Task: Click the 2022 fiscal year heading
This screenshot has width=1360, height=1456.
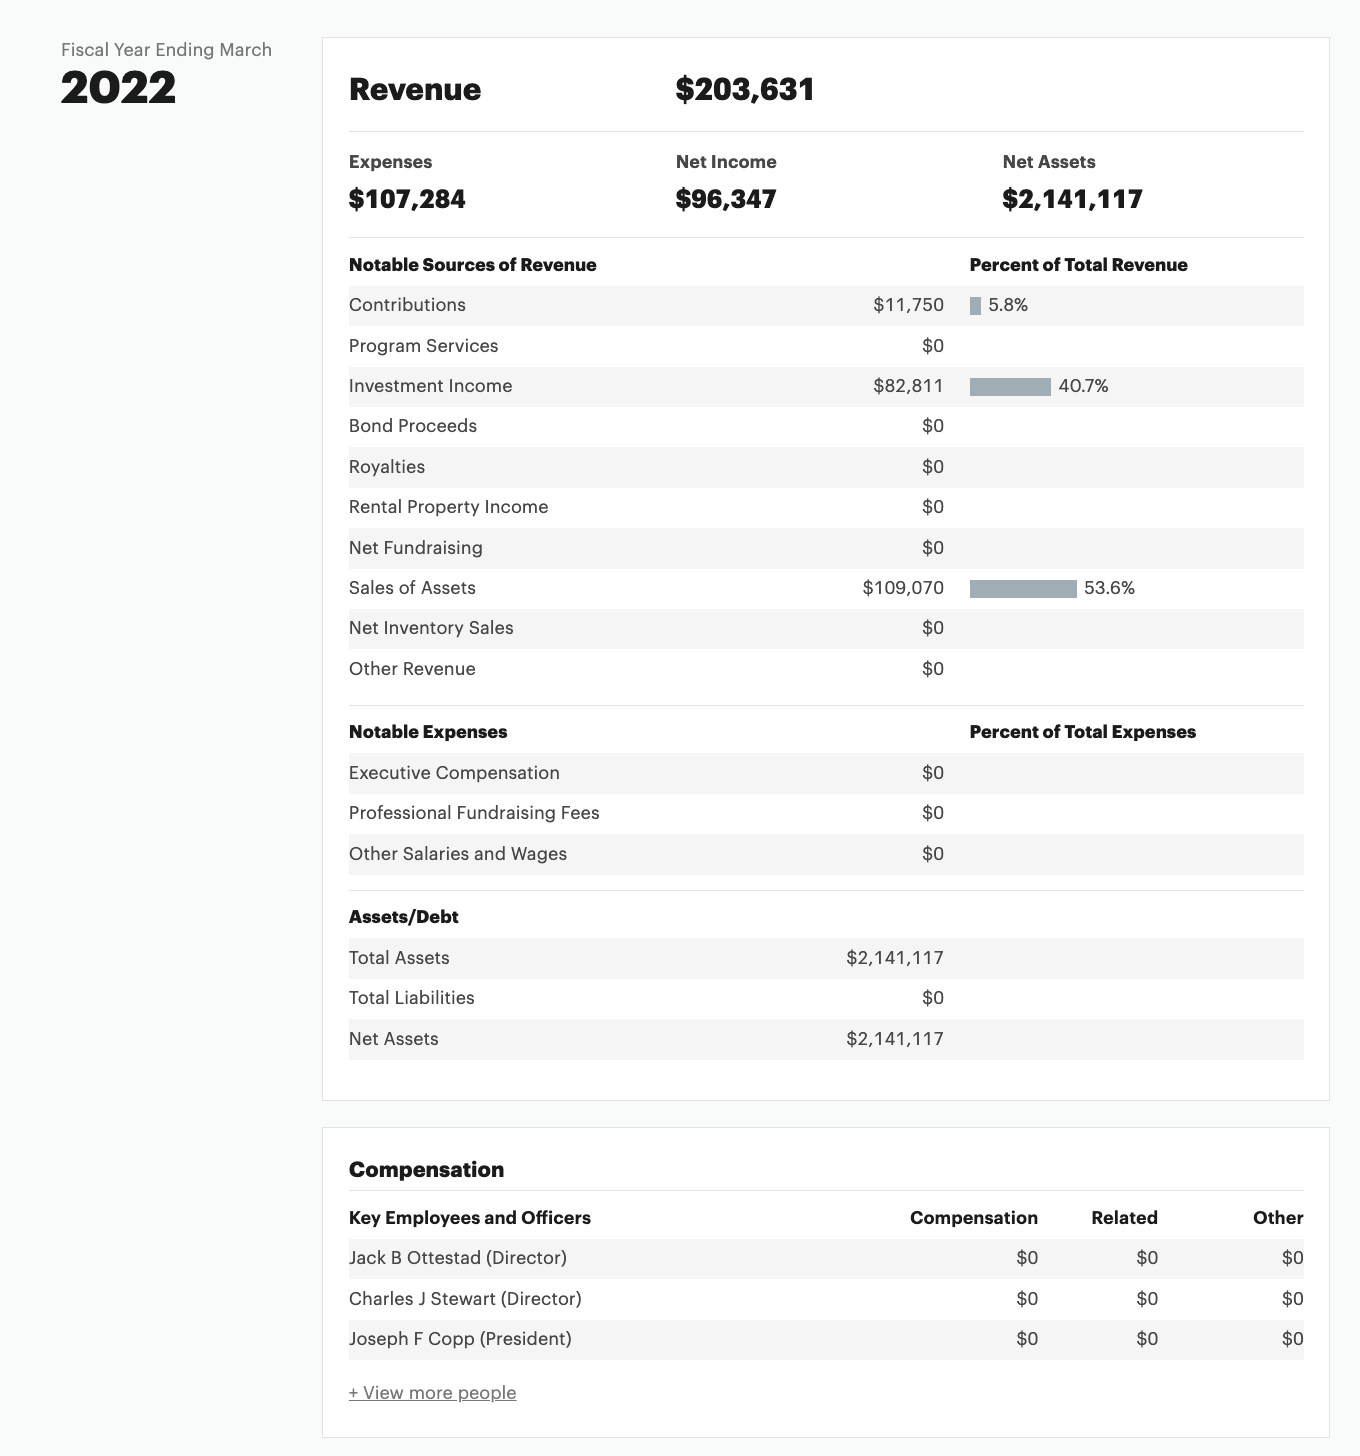Action: (x=118, y=88)
